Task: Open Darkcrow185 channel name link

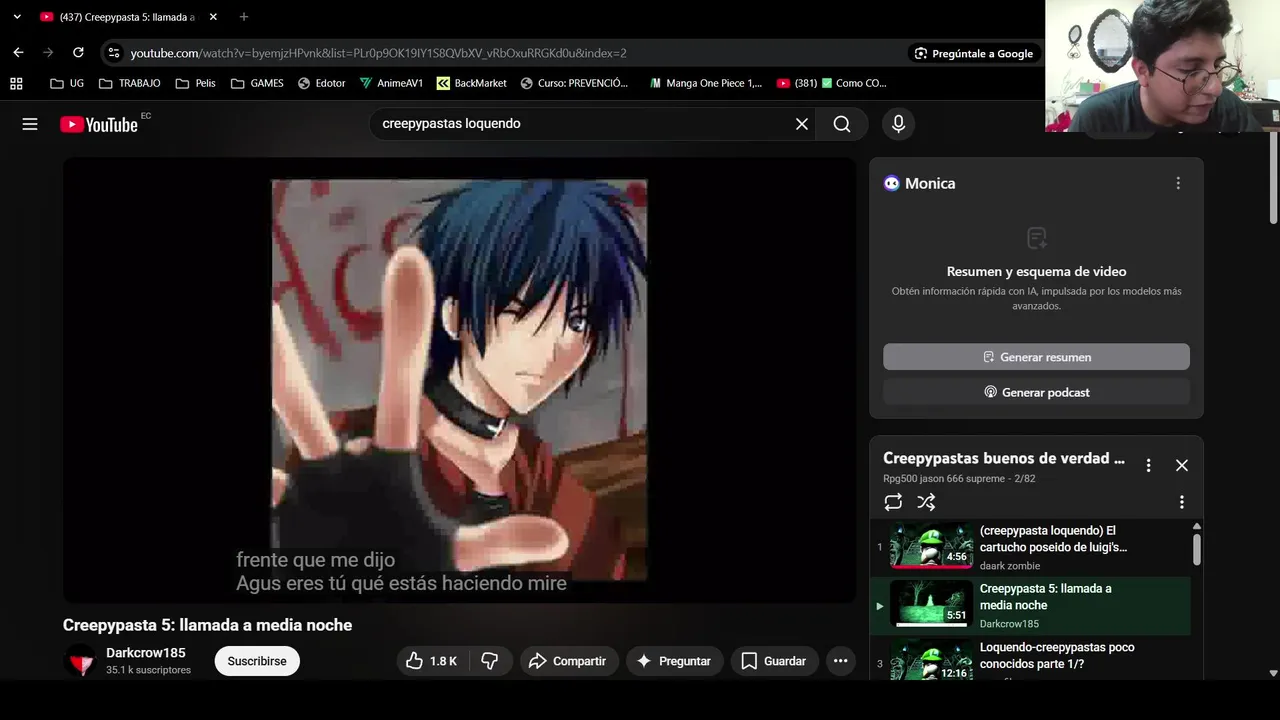Action: click(x=146, y=653)
